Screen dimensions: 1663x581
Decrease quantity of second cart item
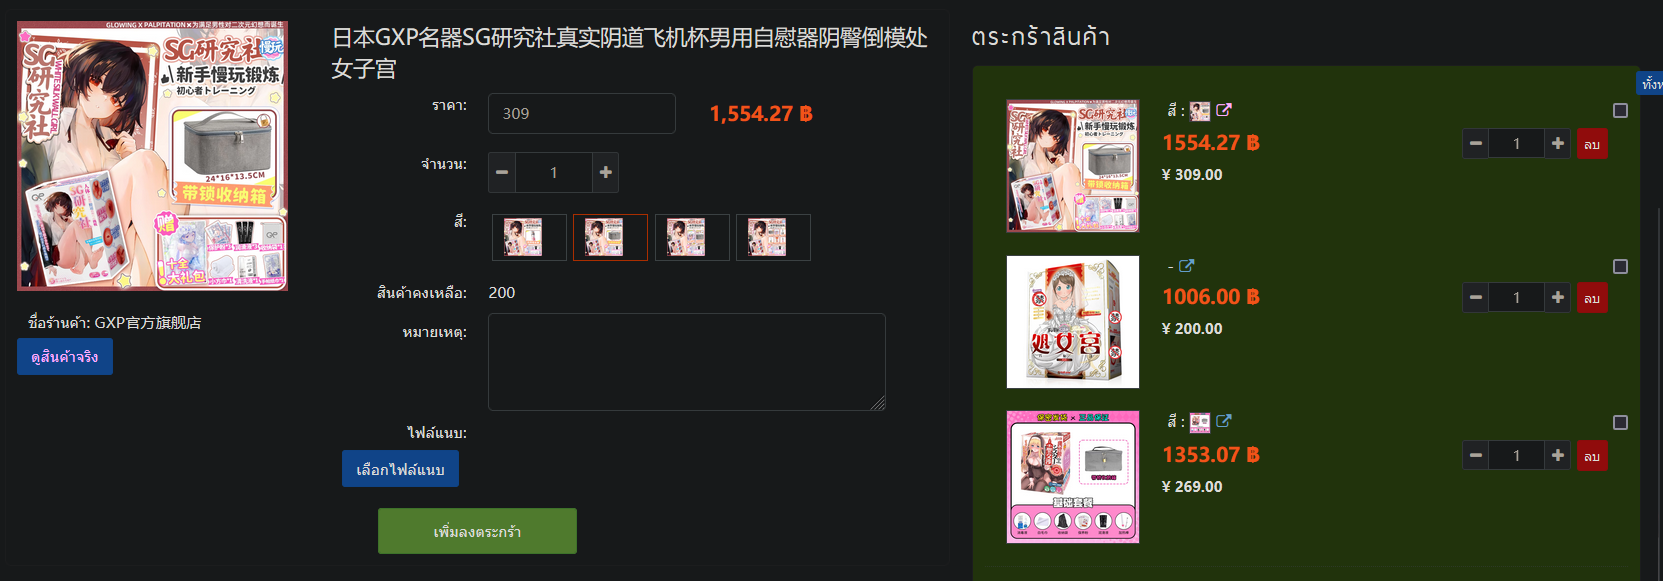pyautogui.click(x=1475, y=298)
